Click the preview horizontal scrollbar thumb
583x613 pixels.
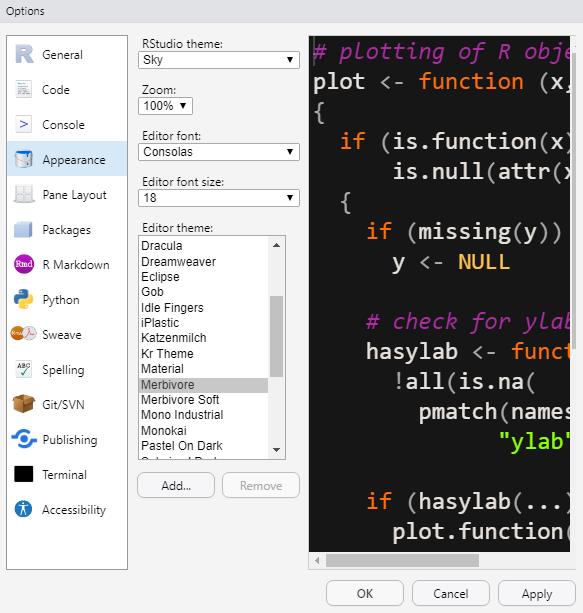[402, 560]
